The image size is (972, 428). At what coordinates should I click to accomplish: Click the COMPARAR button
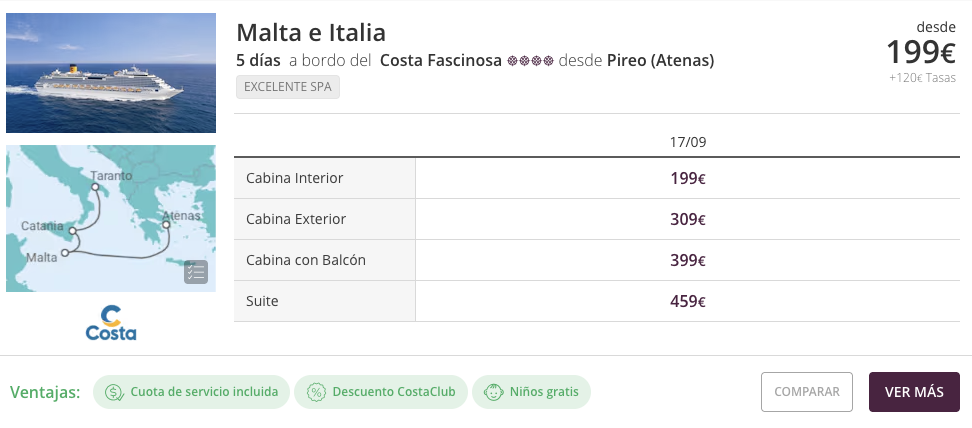click(x=806, y=392)
